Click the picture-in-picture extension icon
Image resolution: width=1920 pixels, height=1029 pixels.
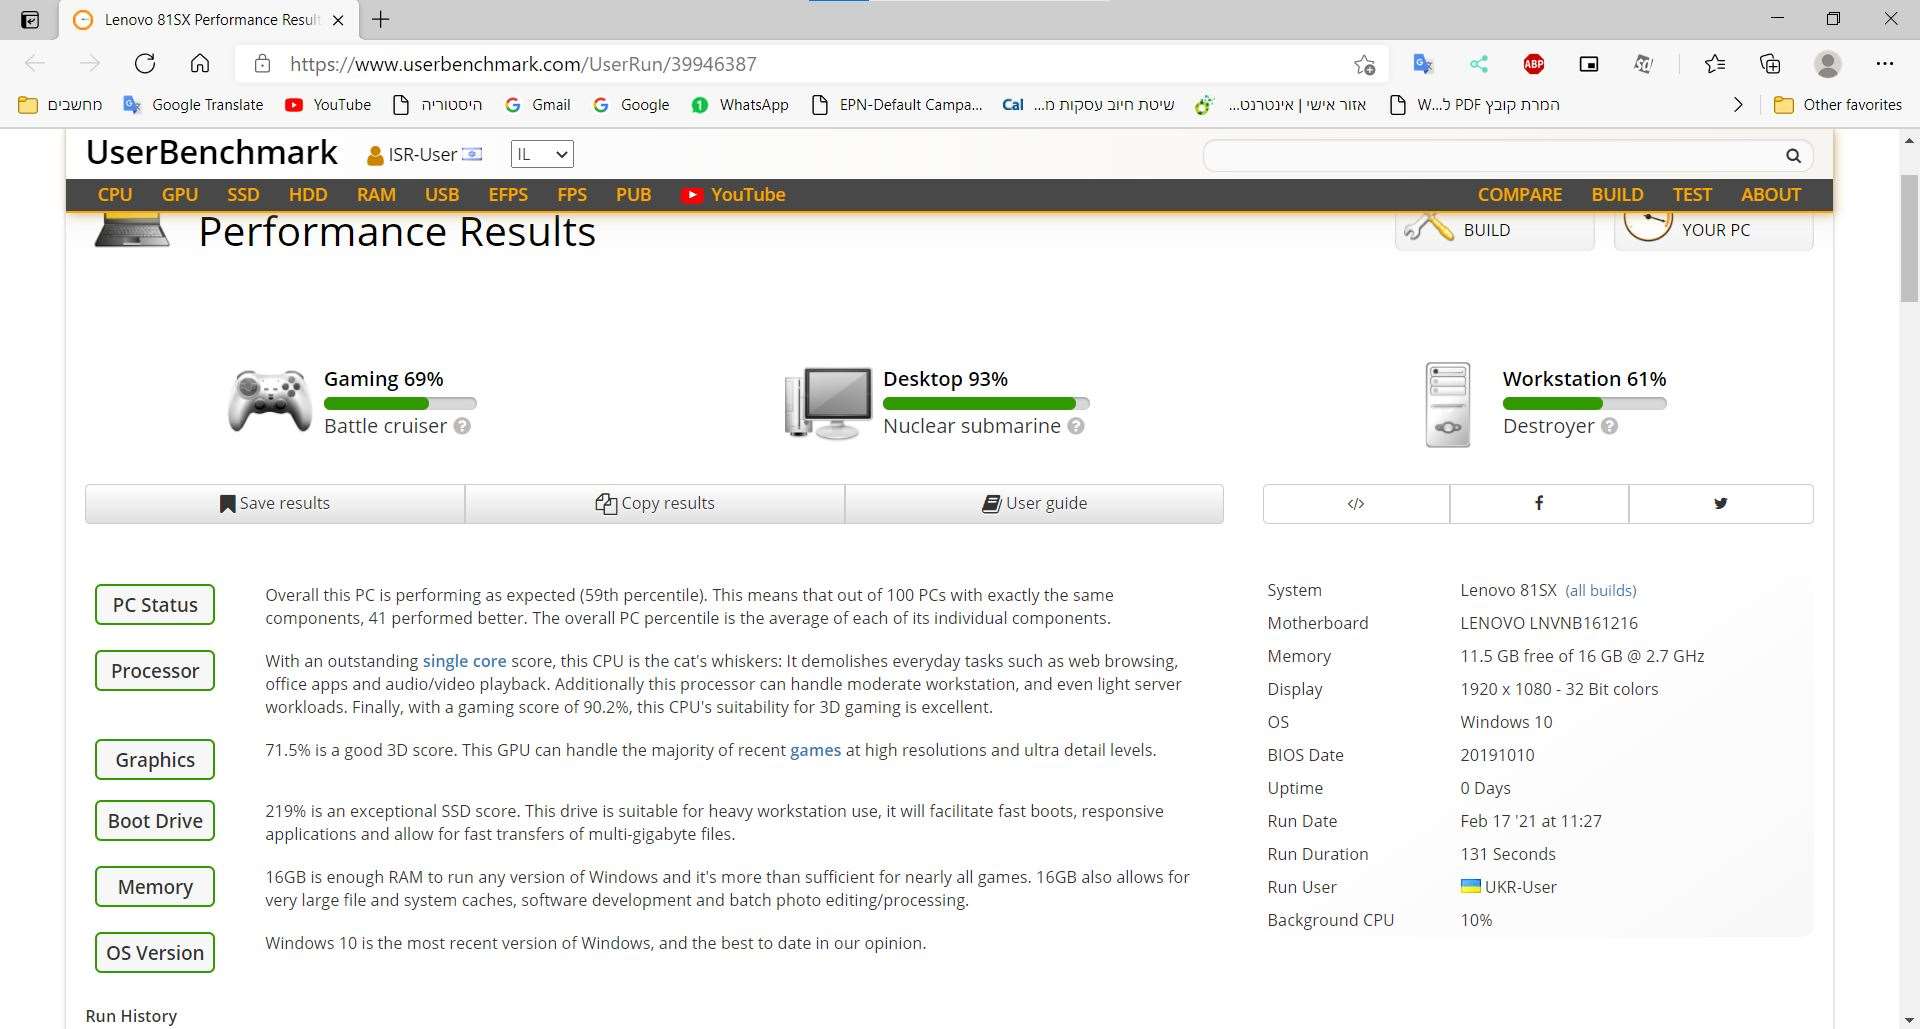(1588, 64)
